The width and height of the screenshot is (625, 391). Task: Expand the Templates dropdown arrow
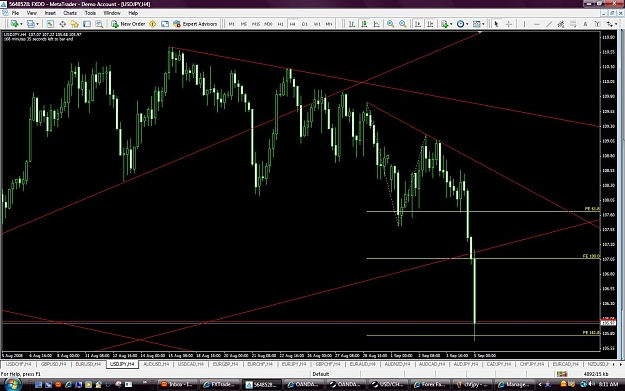tap(483, 24)
